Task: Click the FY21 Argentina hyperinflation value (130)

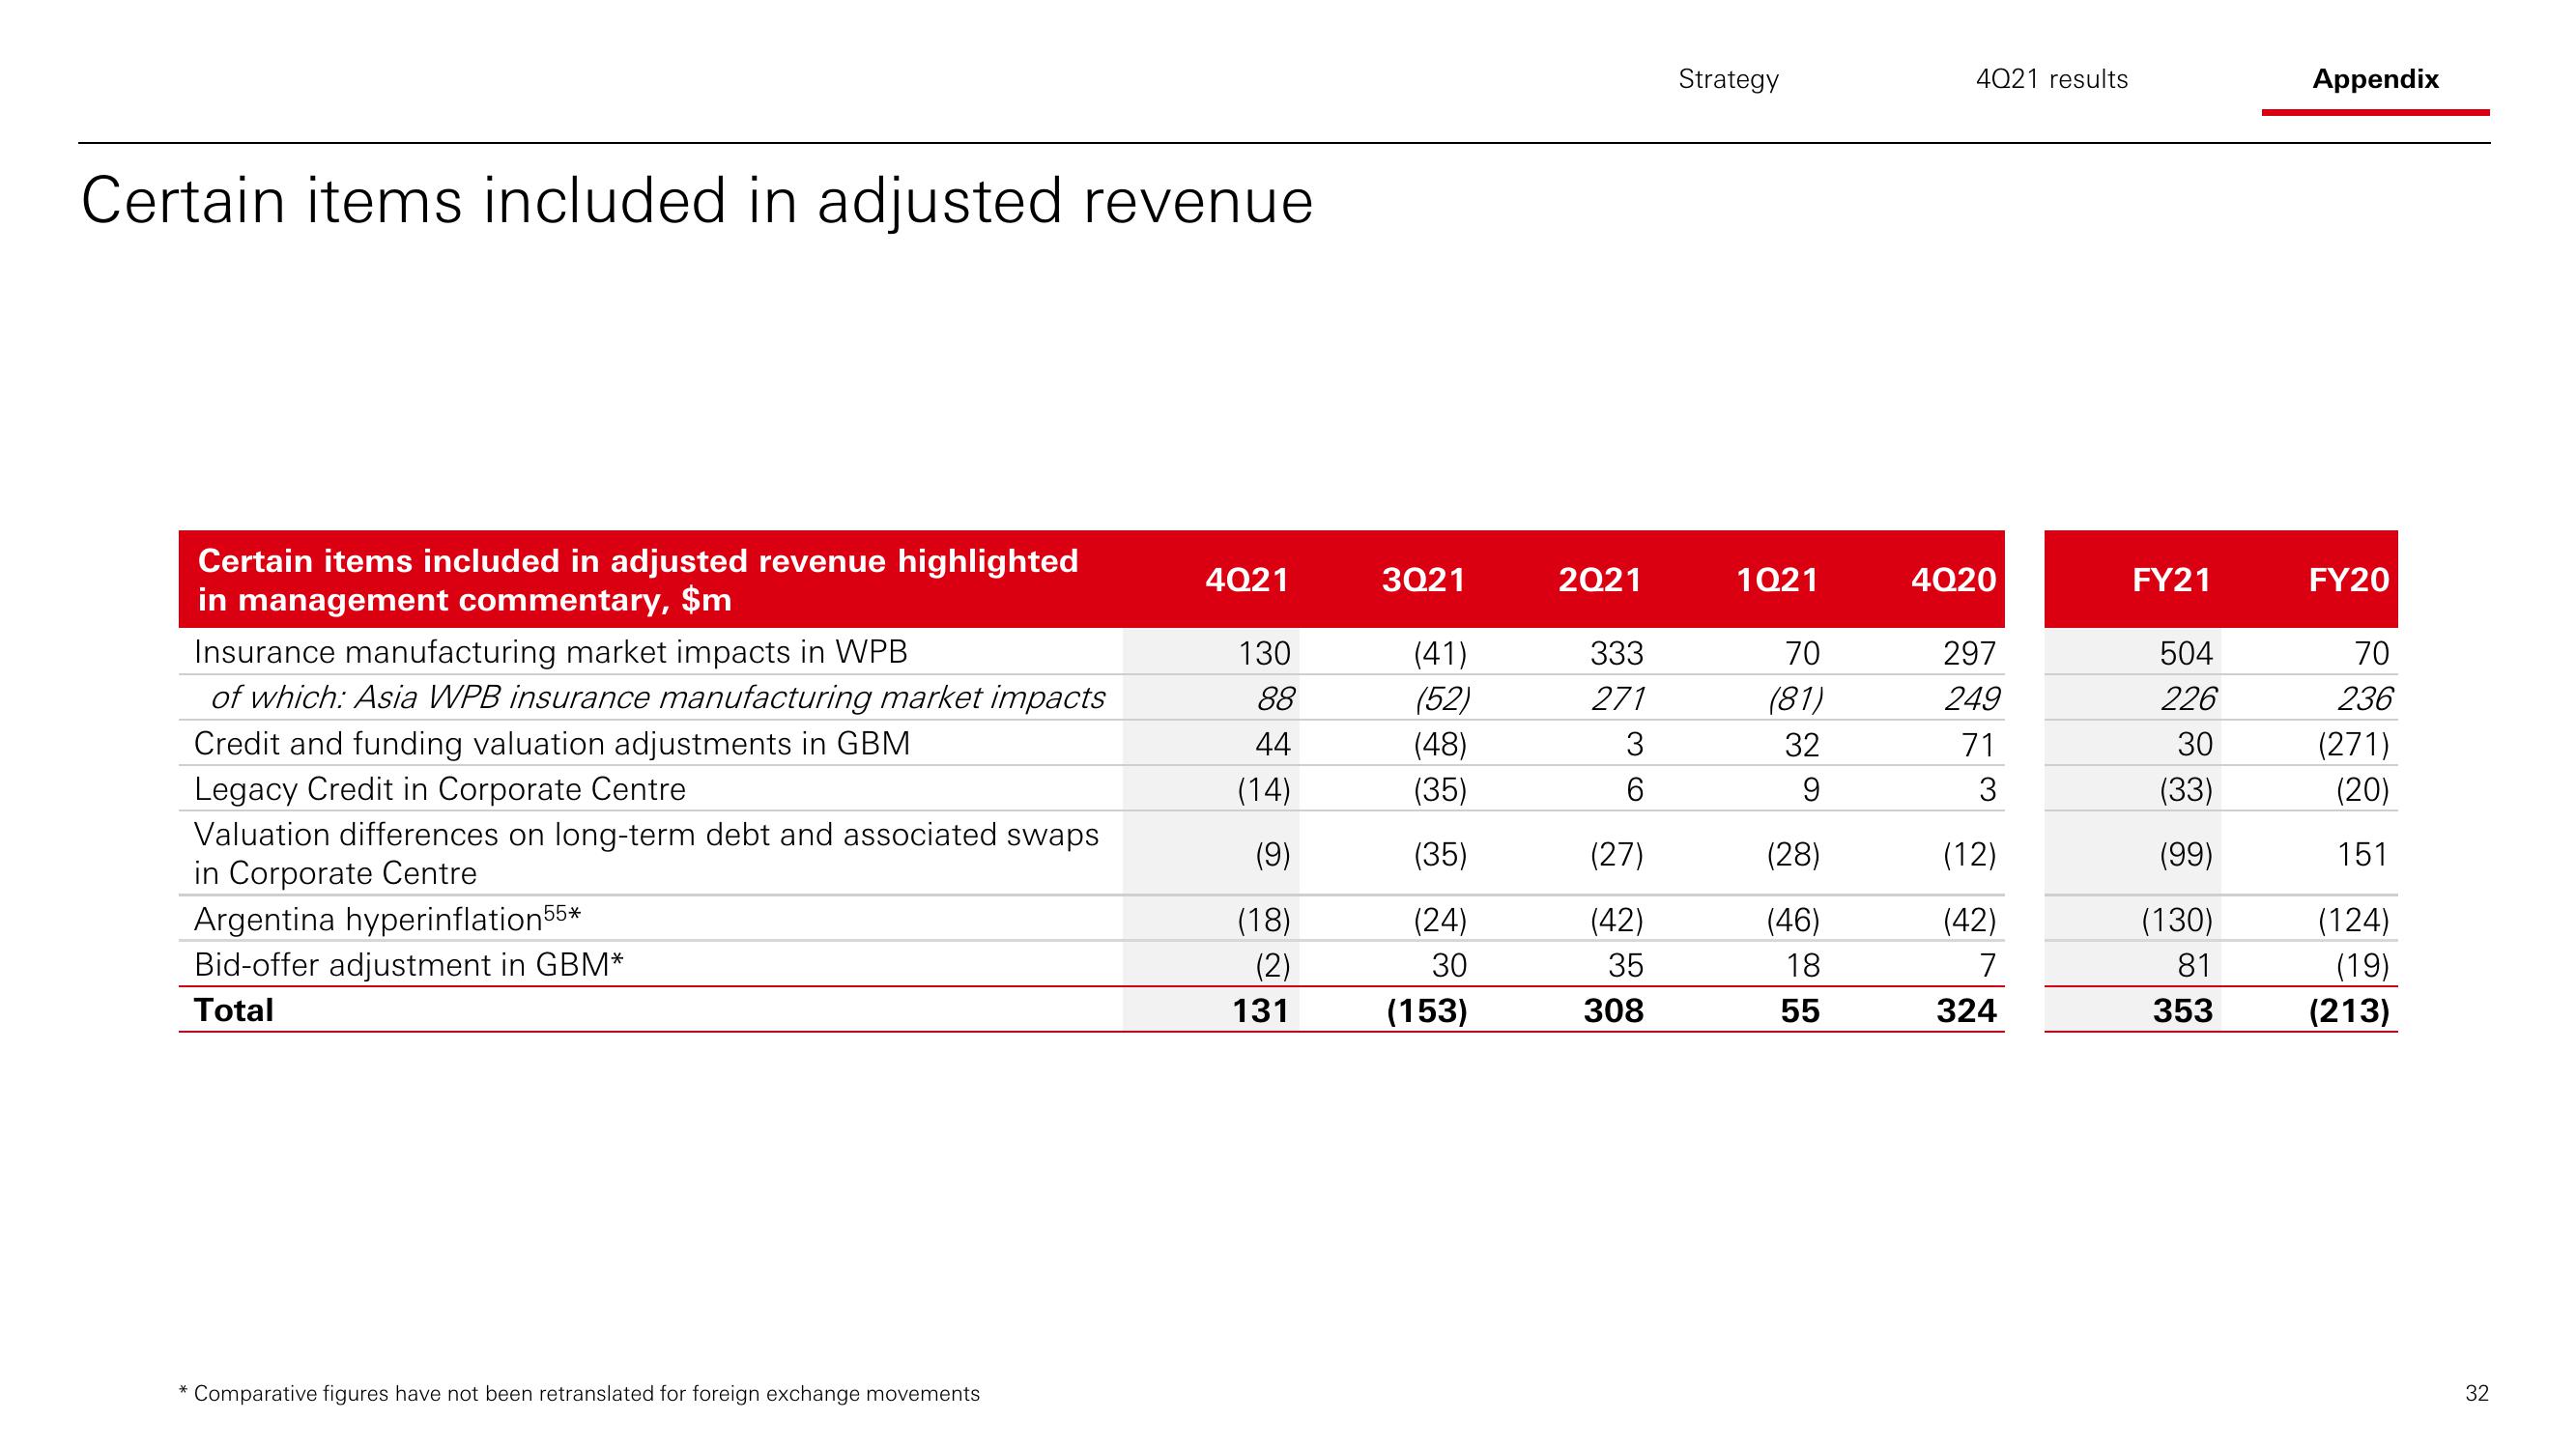Action: click(2177, 919)
